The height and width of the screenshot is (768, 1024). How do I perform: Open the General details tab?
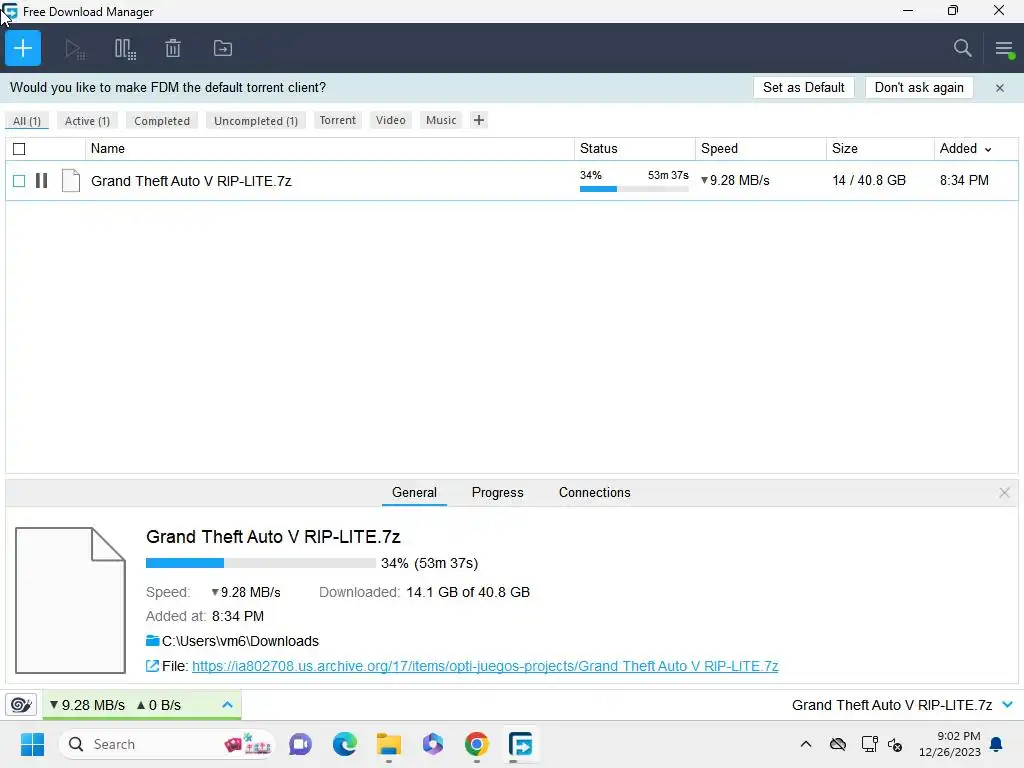point(414,492)
